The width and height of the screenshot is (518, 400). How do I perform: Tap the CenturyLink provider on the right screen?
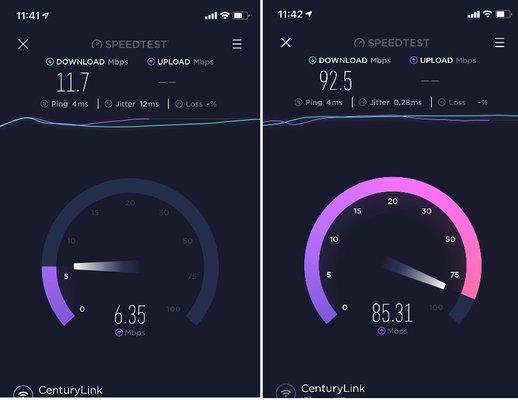click(333, 388)
